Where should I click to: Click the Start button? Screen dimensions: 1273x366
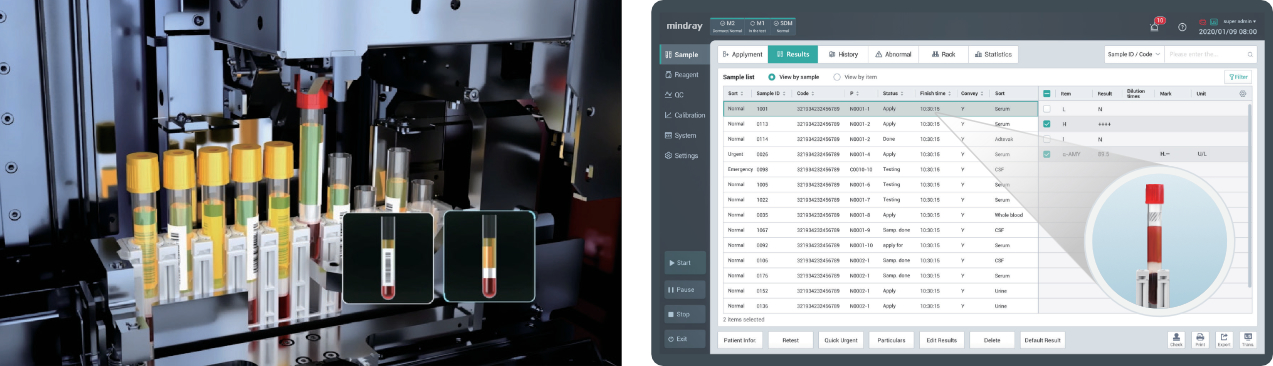click(684, 263)
